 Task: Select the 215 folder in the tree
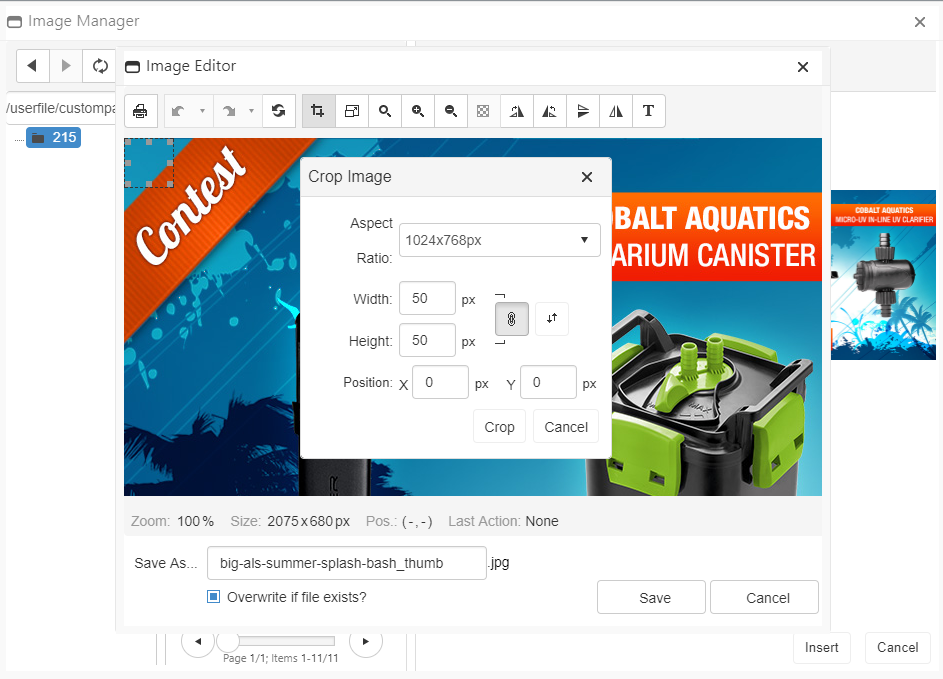point(54,138)
